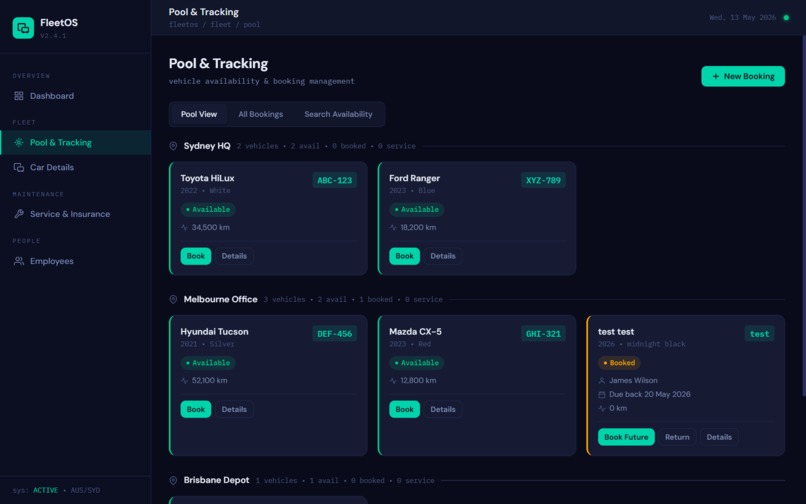The width and height of the screenshot is (806, 504).
Task: Click Due back 20 May 2026 text
Action: 650,394
